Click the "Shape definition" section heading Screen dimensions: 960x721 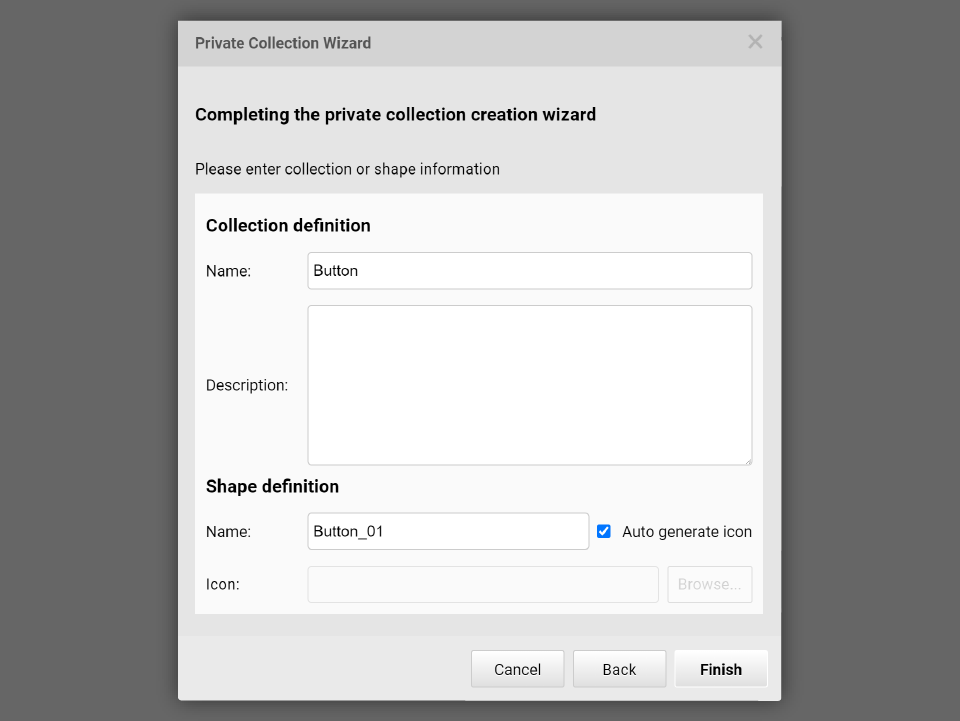[x=272, y=487]
